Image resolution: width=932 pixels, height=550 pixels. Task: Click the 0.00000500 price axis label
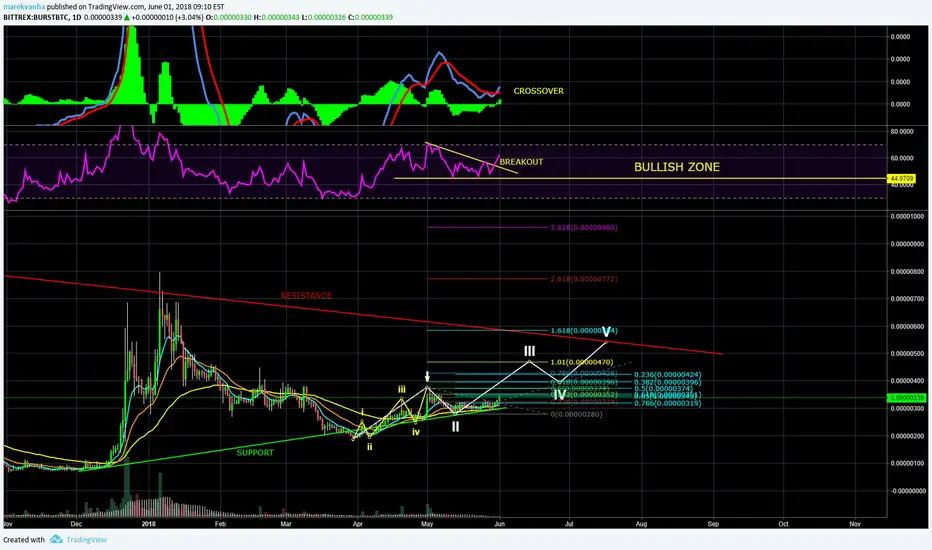pos(907,354)
